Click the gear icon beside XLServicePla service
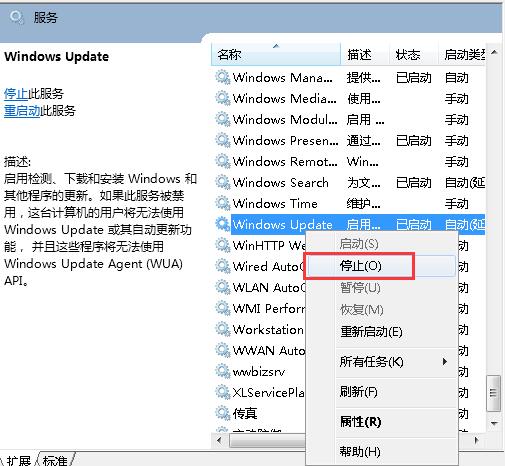Image resolution: width=505 pixels, height=466 pixels. click(x=222, y=392)
